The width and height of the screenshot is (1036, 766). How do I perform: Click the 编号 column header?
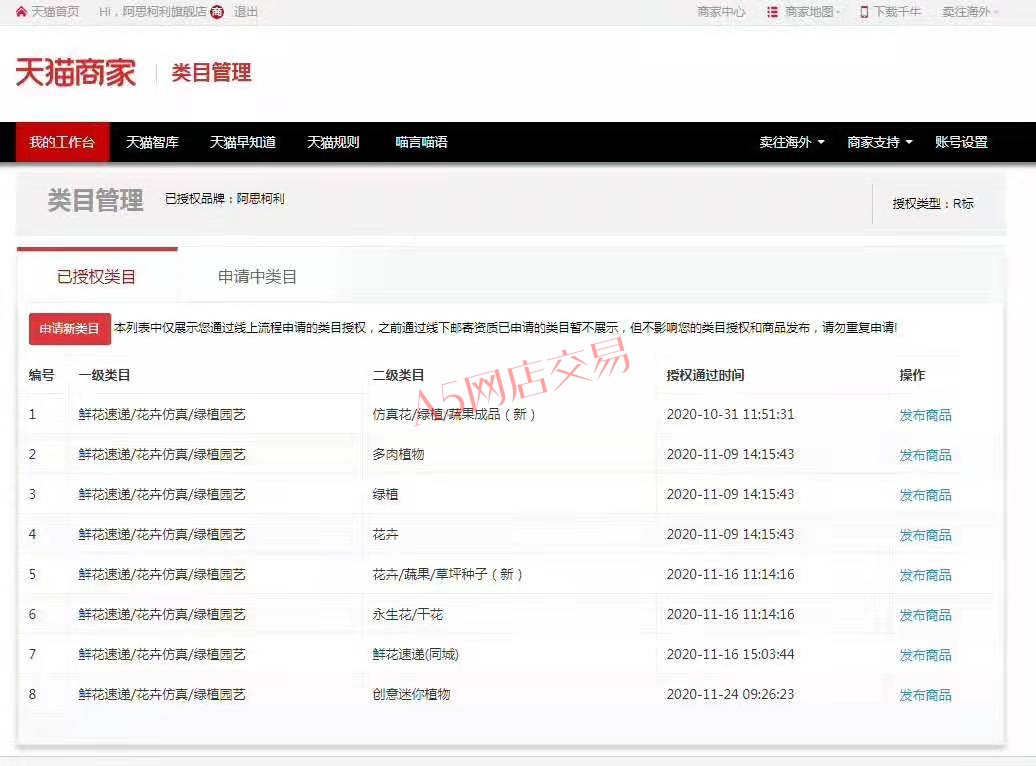42,375
